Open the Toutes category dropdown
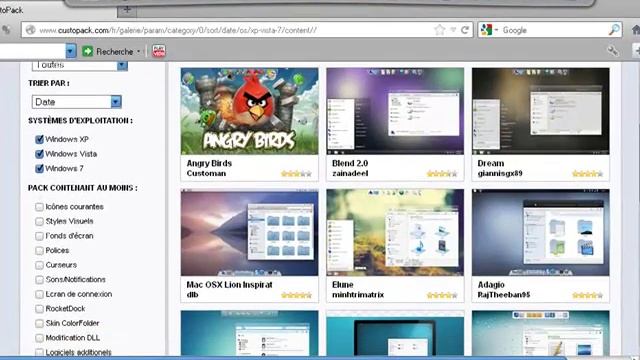The width and height of the screenshot is (640, 360). coord(80,65)
